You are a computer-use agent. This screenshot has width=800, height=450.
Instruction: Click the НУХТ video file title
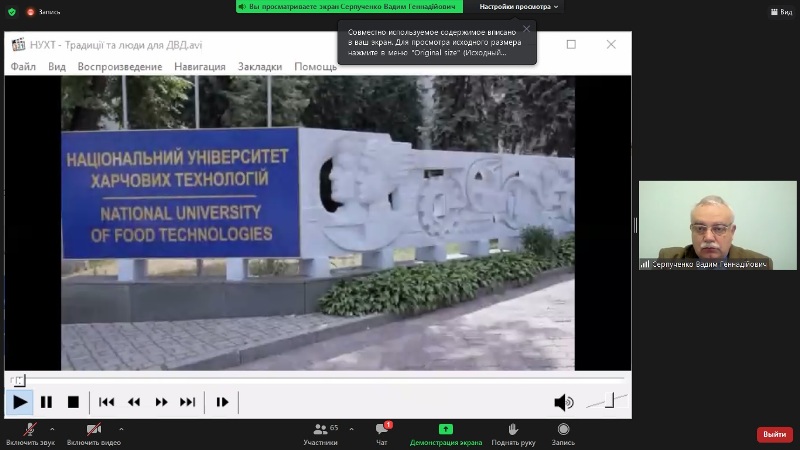tap(116, 45)
